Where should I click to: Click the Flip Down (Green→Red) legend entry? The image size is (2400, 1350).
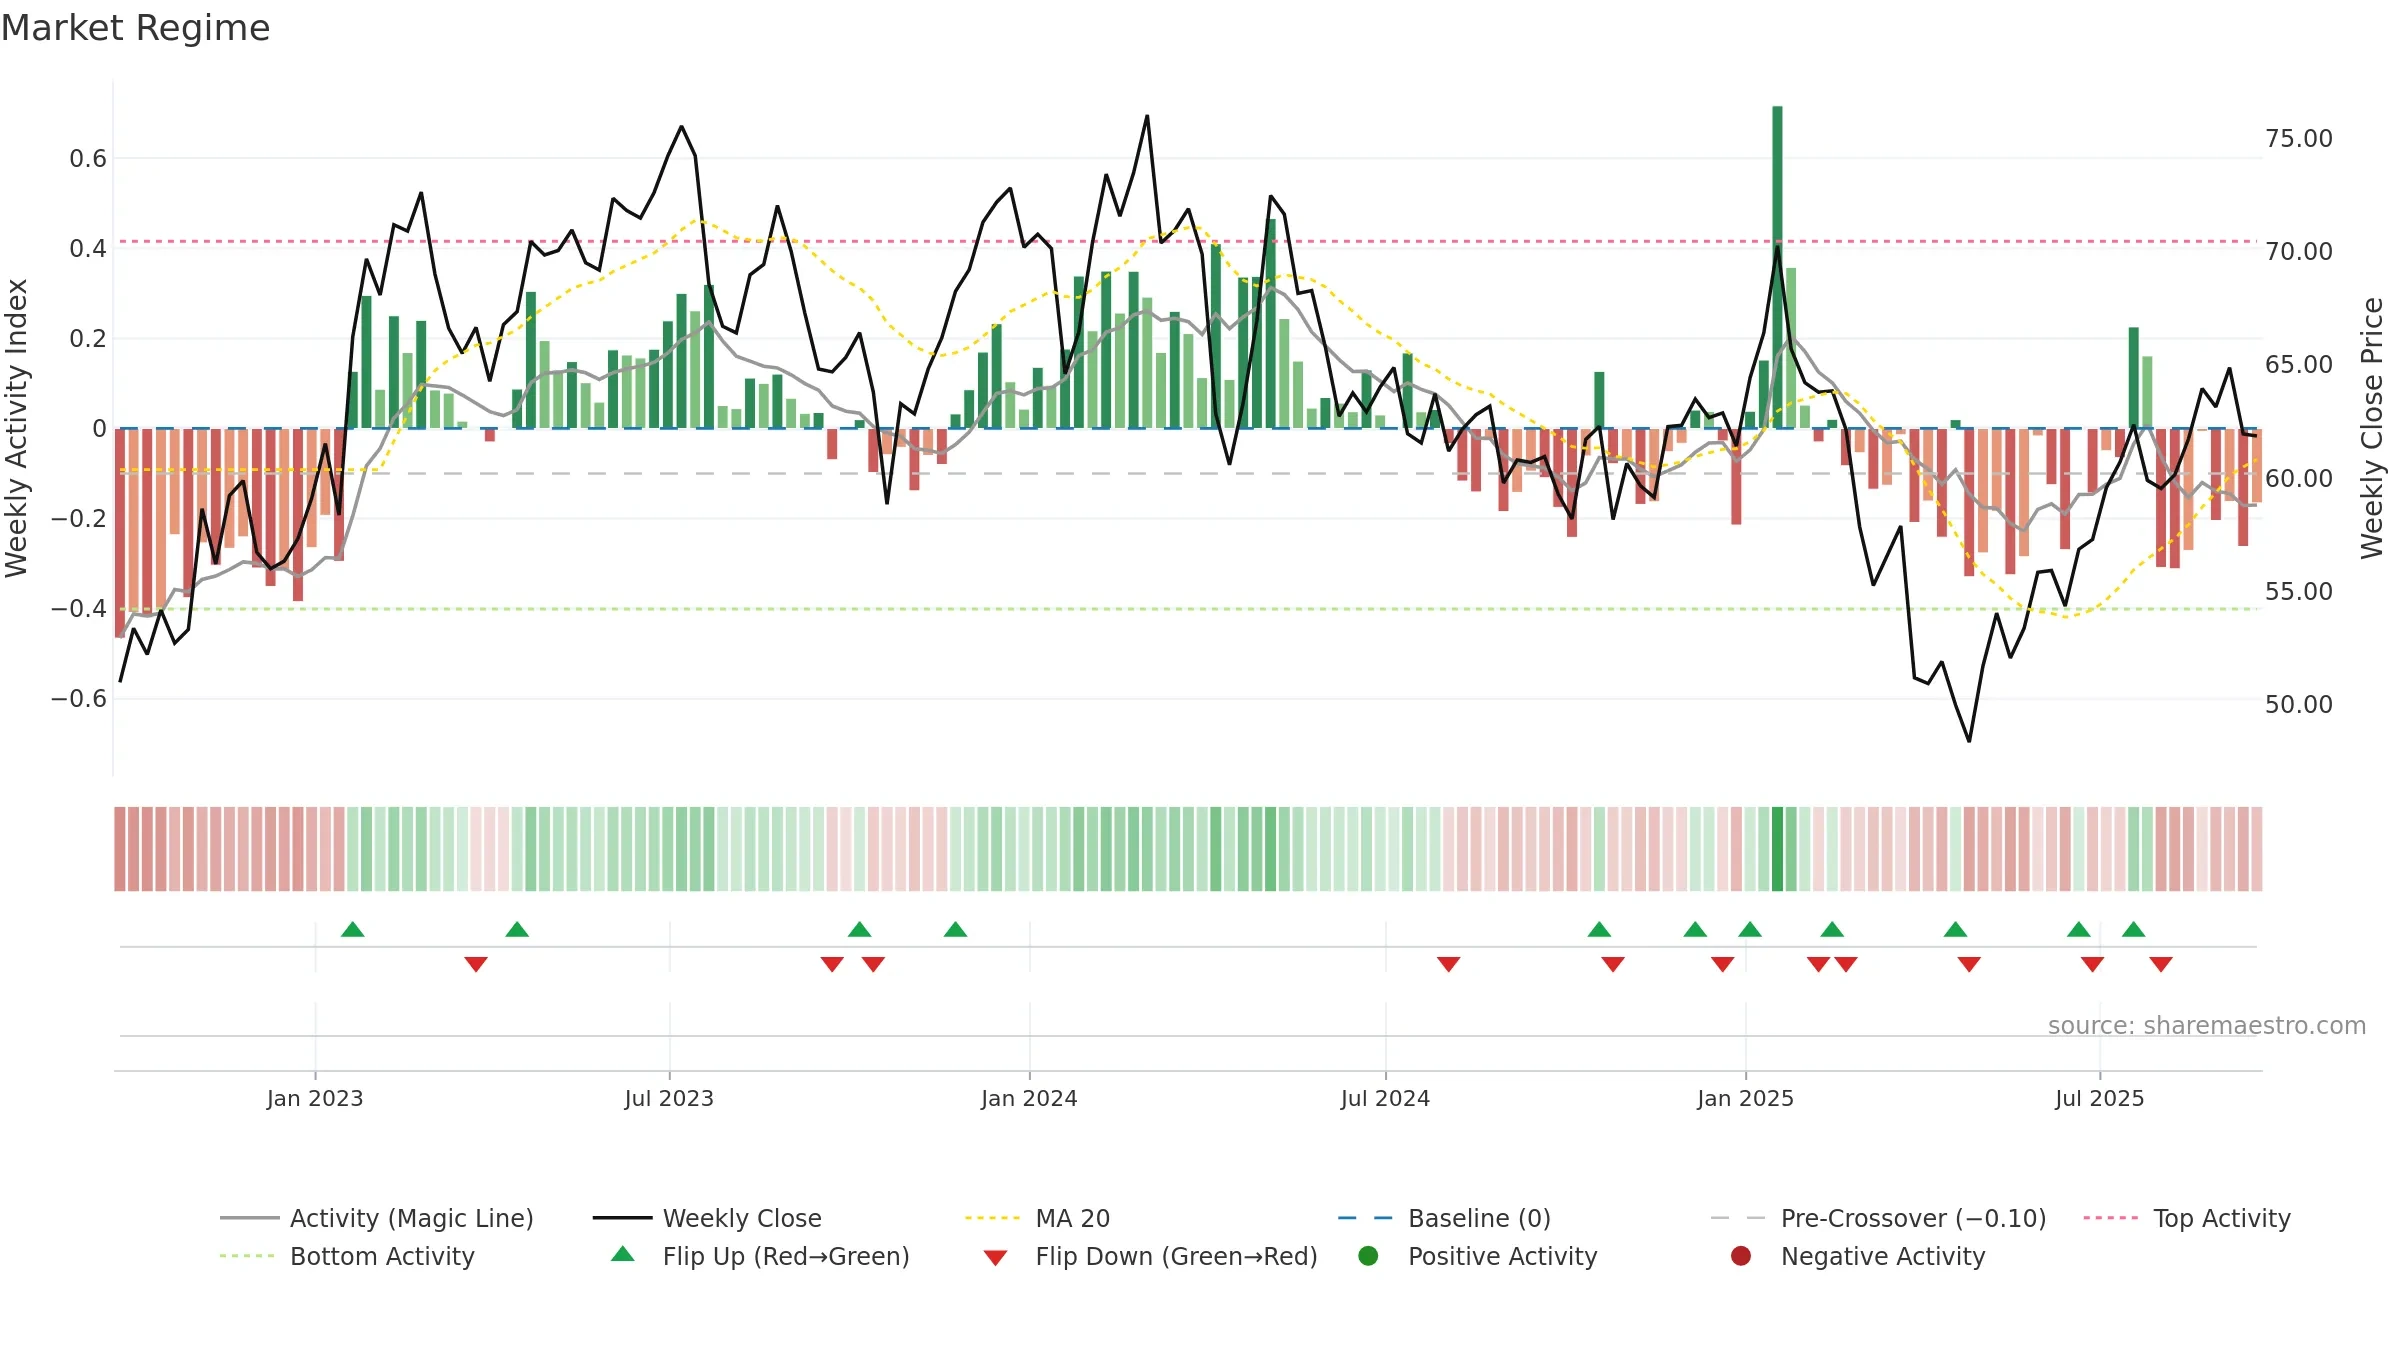tap(1150, 1256)
